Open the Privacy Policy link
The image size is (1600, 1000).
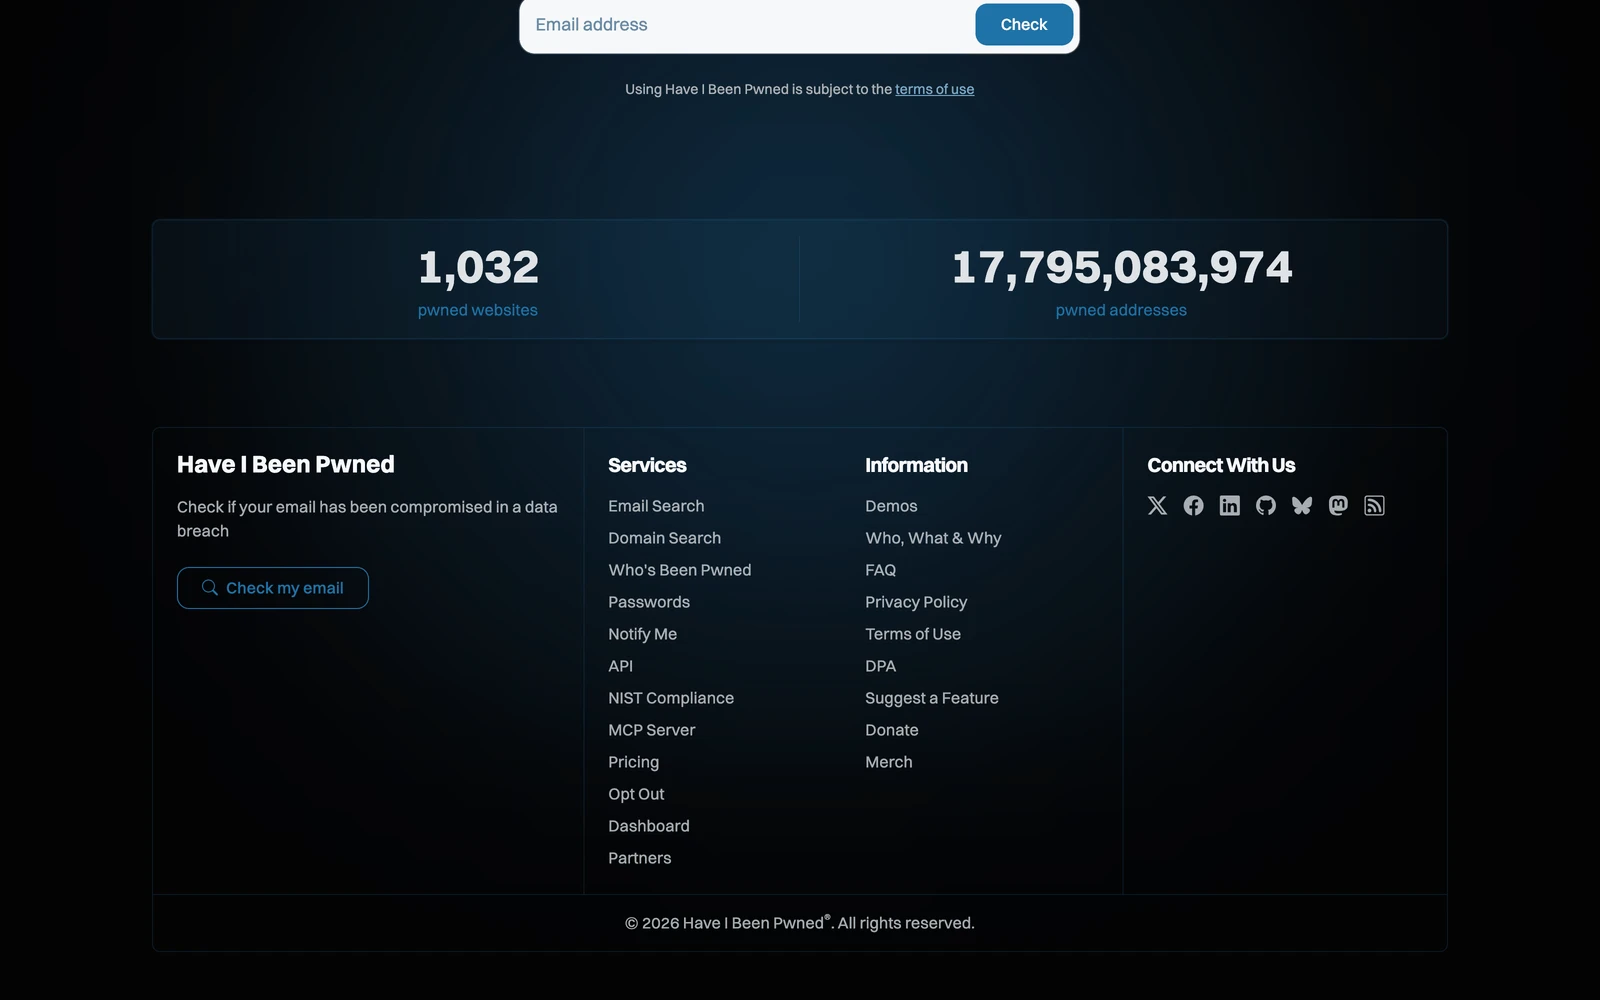click(x=916, y=602)
